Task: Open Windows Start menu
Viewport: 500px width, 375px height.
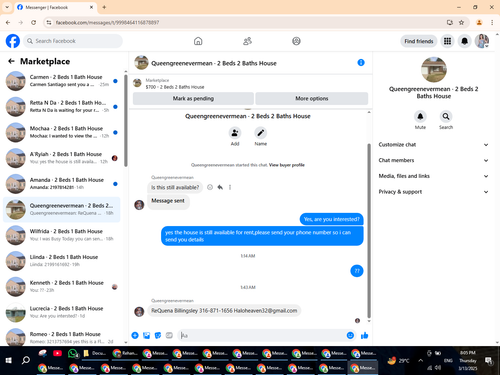Action: 9,360
